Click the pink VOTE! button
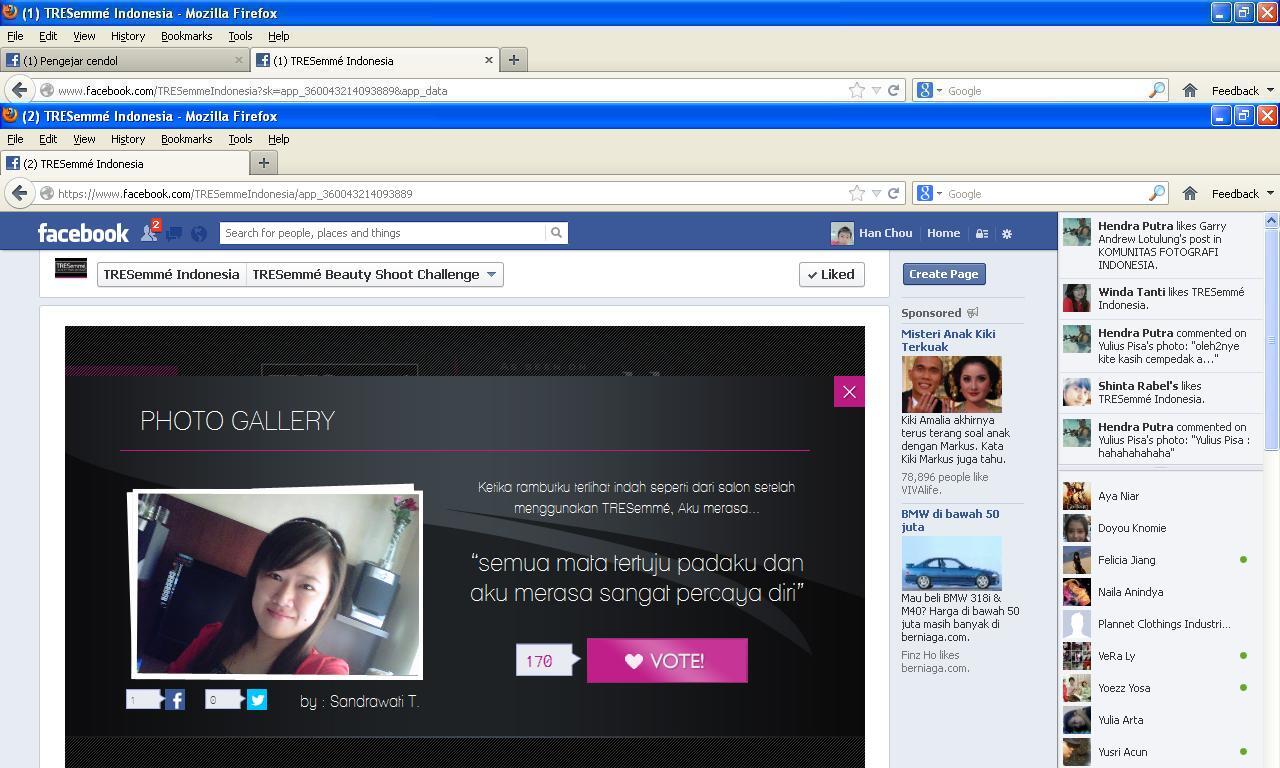This screenshot has height=768, width=1280. 667,661
